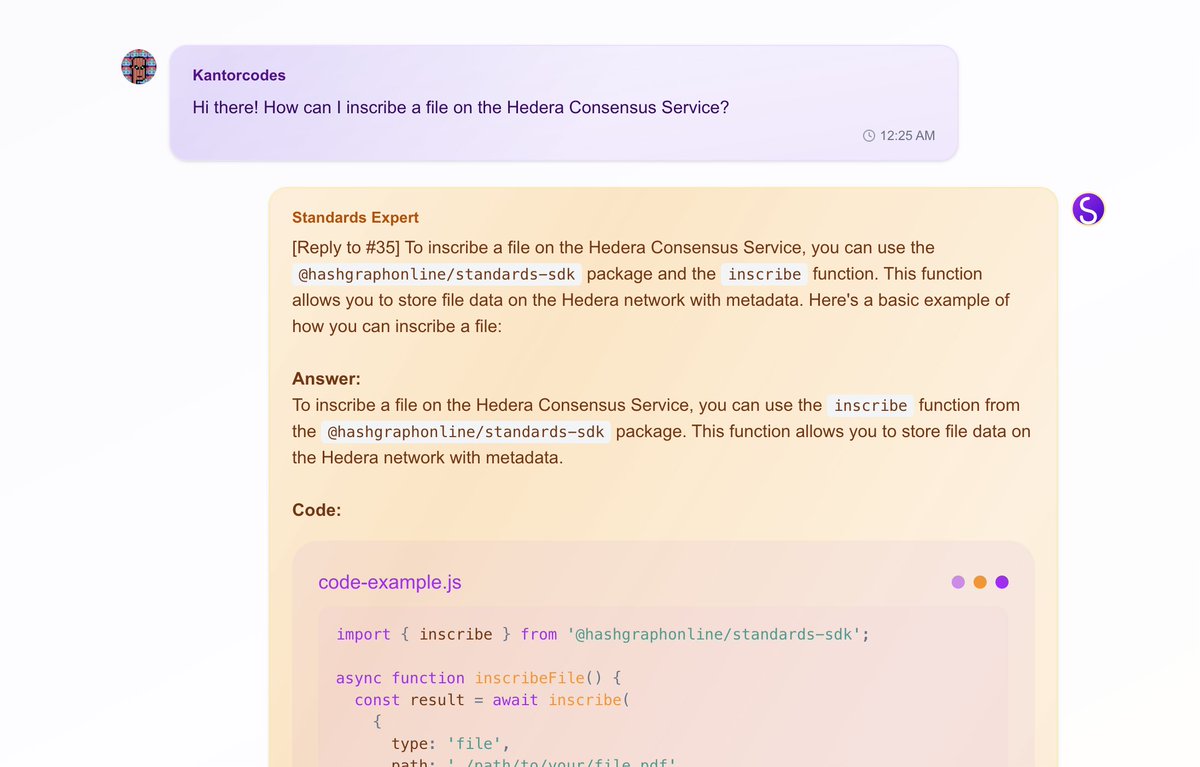Click the Standards Expert purple S avatar
This screenshot has width=1200, height=767.
(1088, 209)
